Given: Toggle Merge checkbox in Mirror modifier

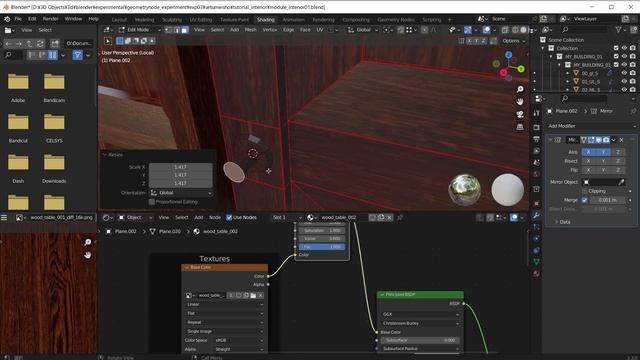Looking at the screenshot, I should point(584,200).
